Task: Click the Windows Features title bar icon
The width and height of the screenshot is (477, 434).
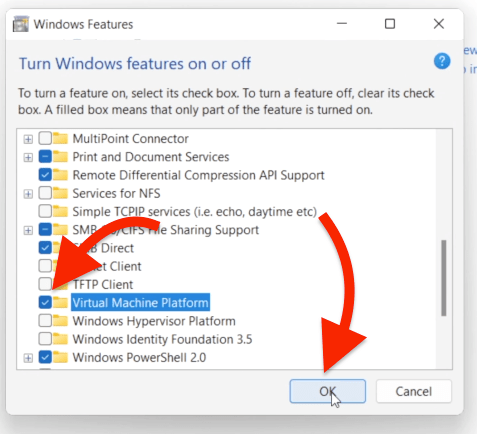Action: [x=20, y=24]
